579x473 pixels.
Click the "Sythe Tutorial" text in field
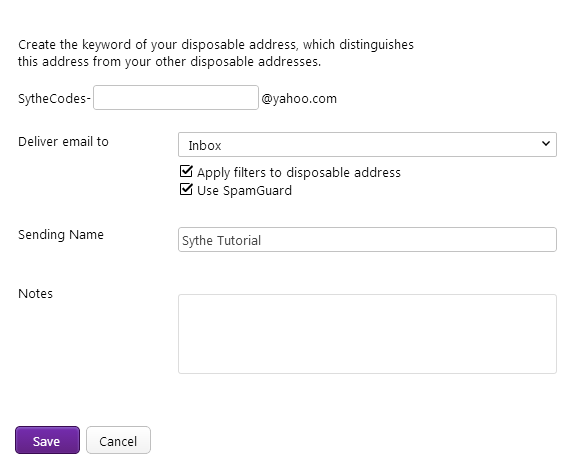pos(222,241)
